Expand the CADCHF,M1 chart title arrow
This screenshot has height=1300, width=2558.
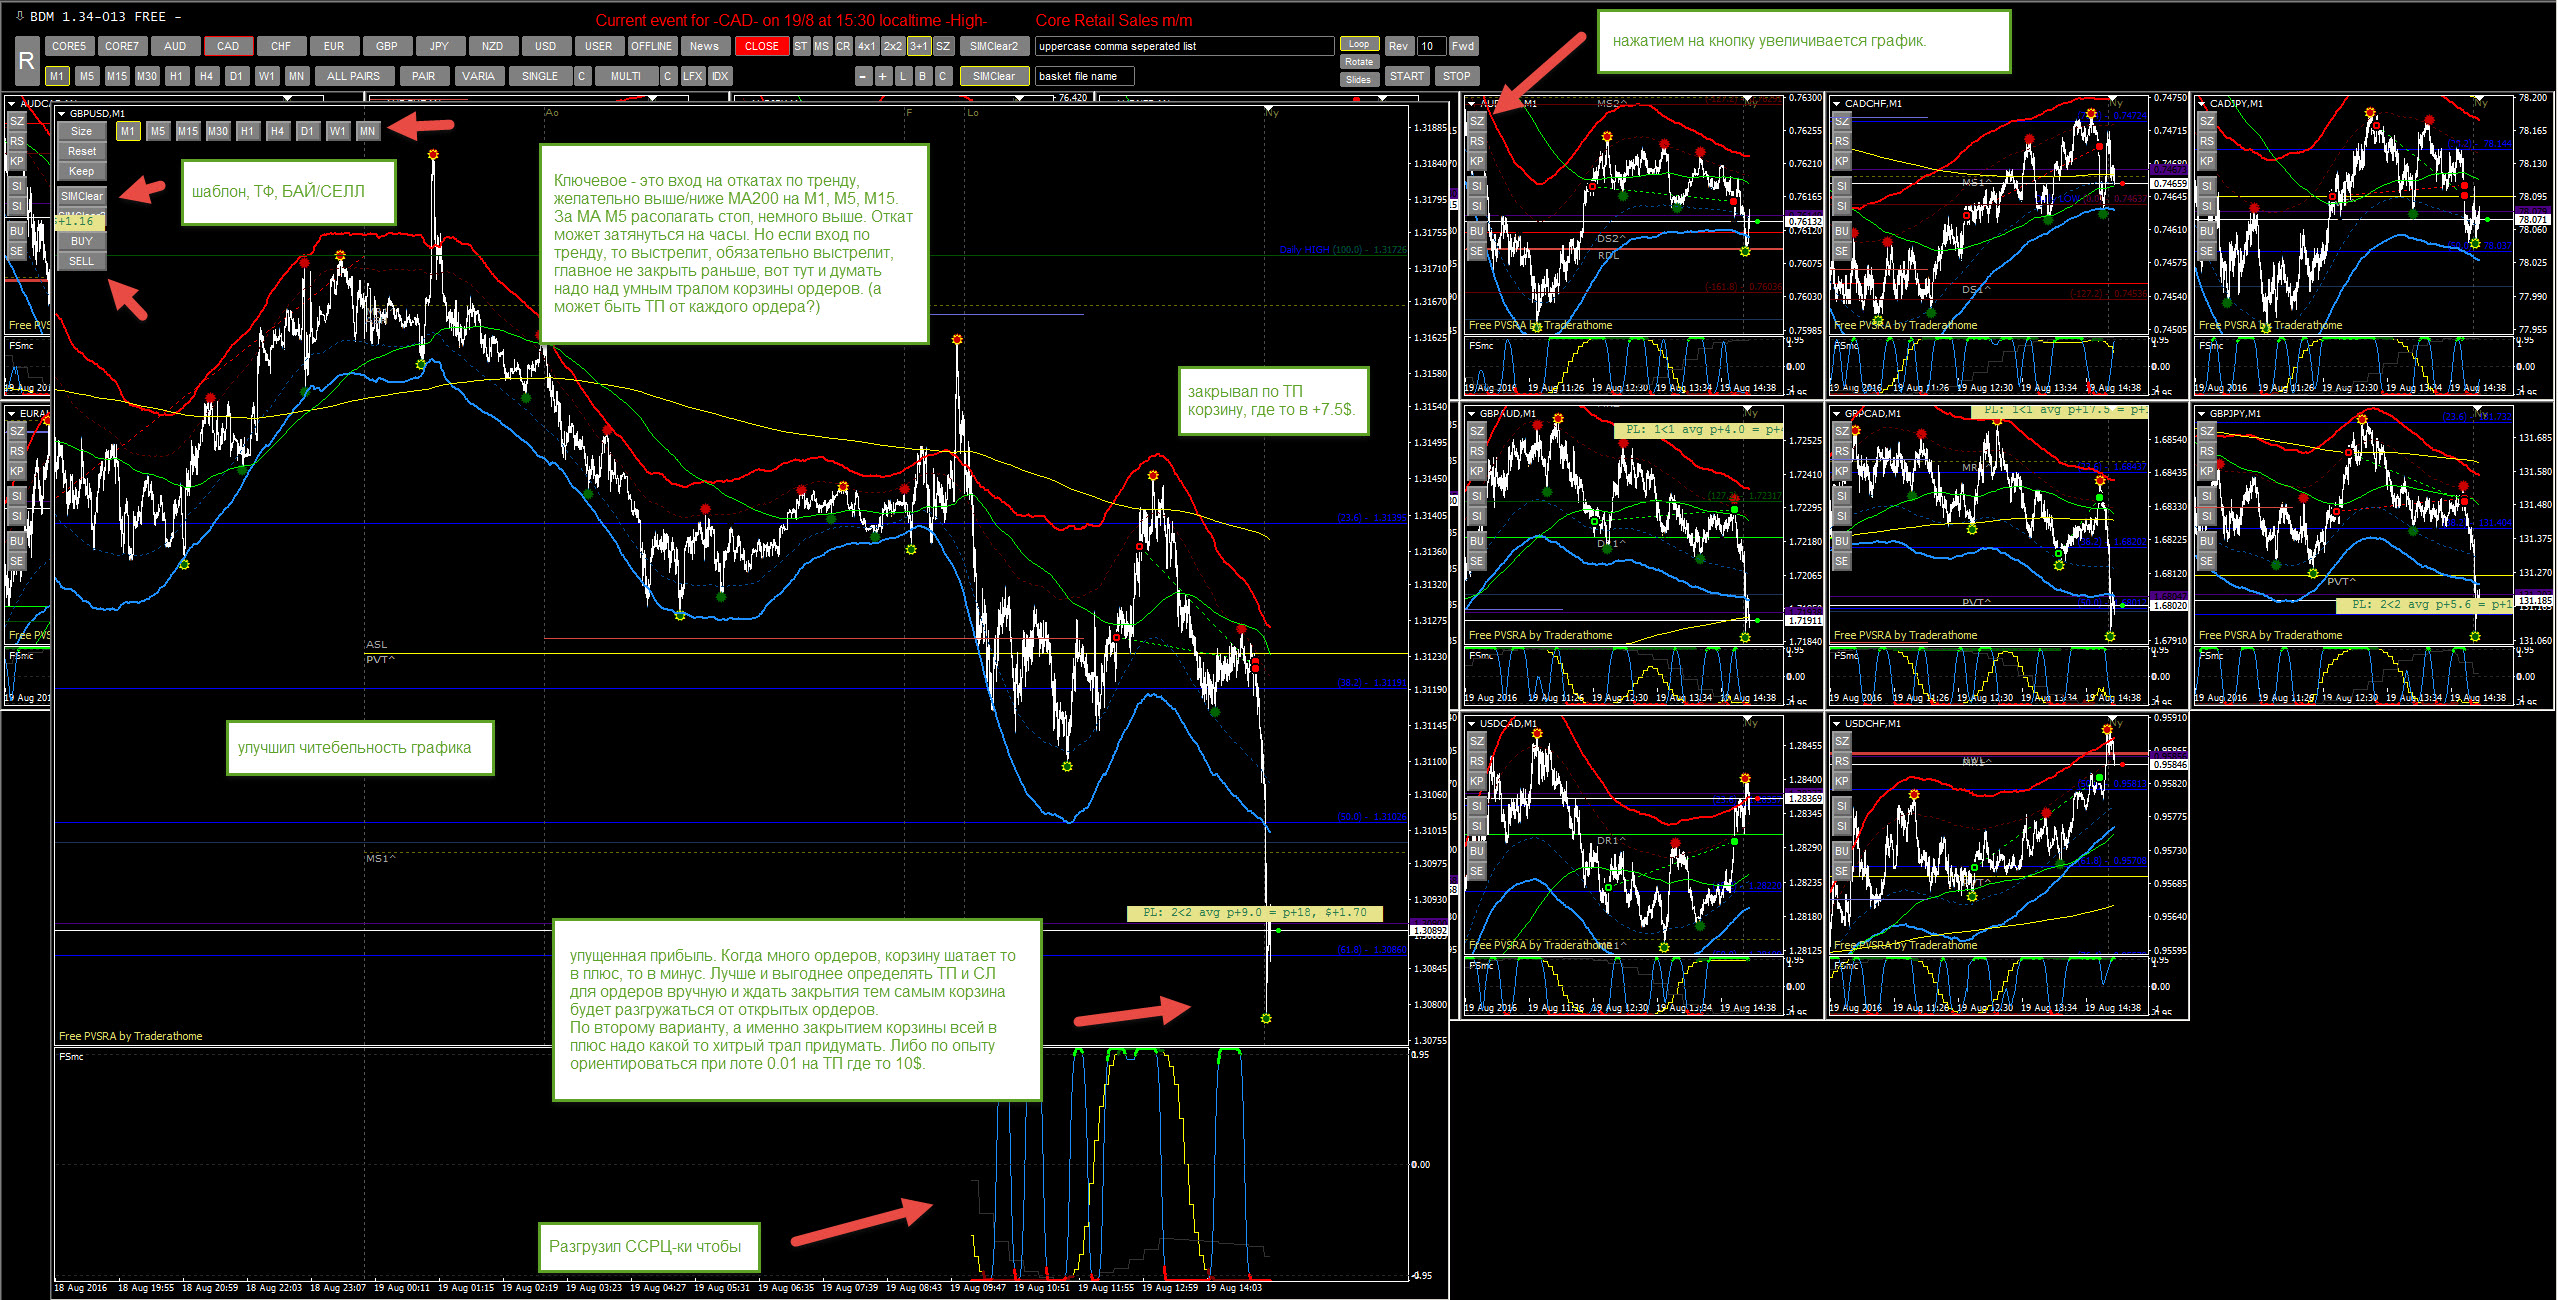click(x=1837, y=104)
